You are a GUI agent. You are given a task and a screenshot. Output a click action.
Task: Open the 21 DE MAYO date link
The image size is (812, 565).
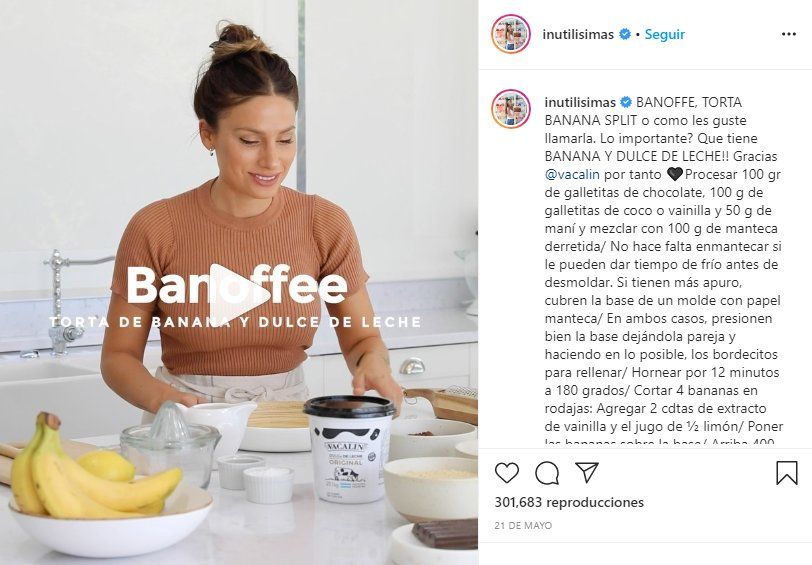coord(523,525)
